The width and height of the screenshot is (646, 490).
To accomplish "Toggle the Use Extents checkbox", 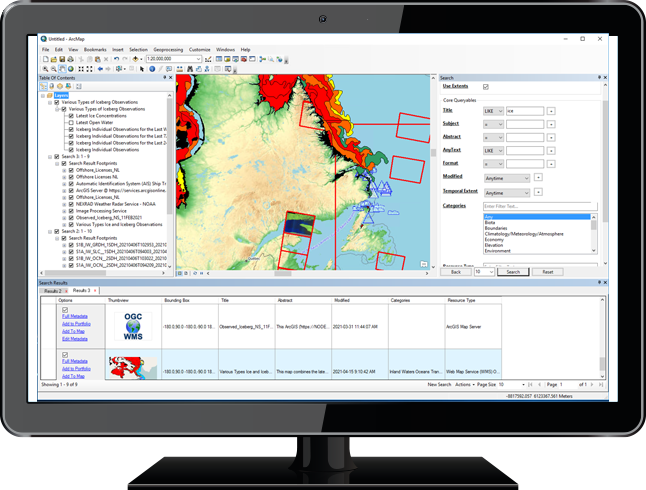I will pyautogui.click(x=486, y=87).
